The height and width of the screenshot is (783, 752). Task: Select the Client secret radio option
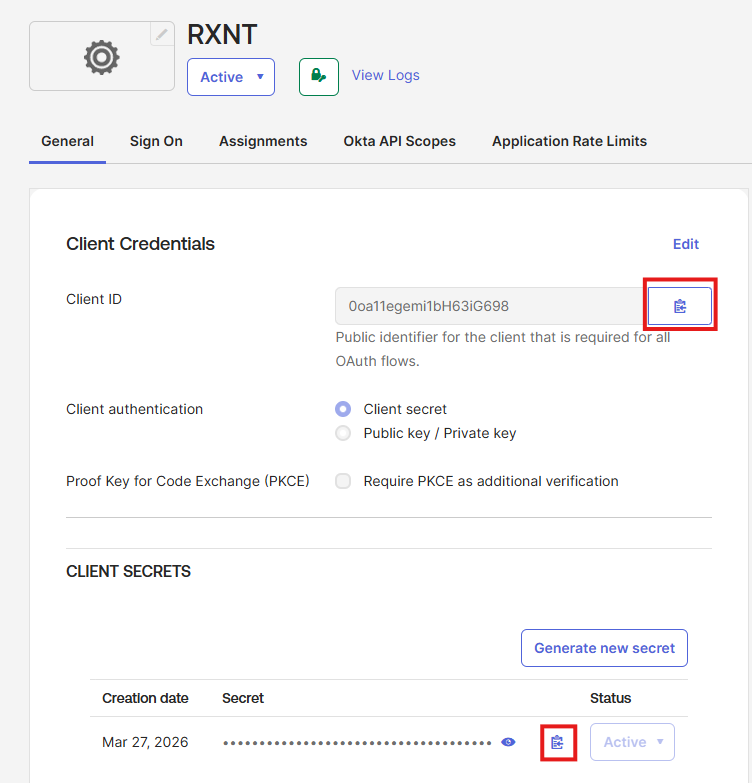coord(344,409)
